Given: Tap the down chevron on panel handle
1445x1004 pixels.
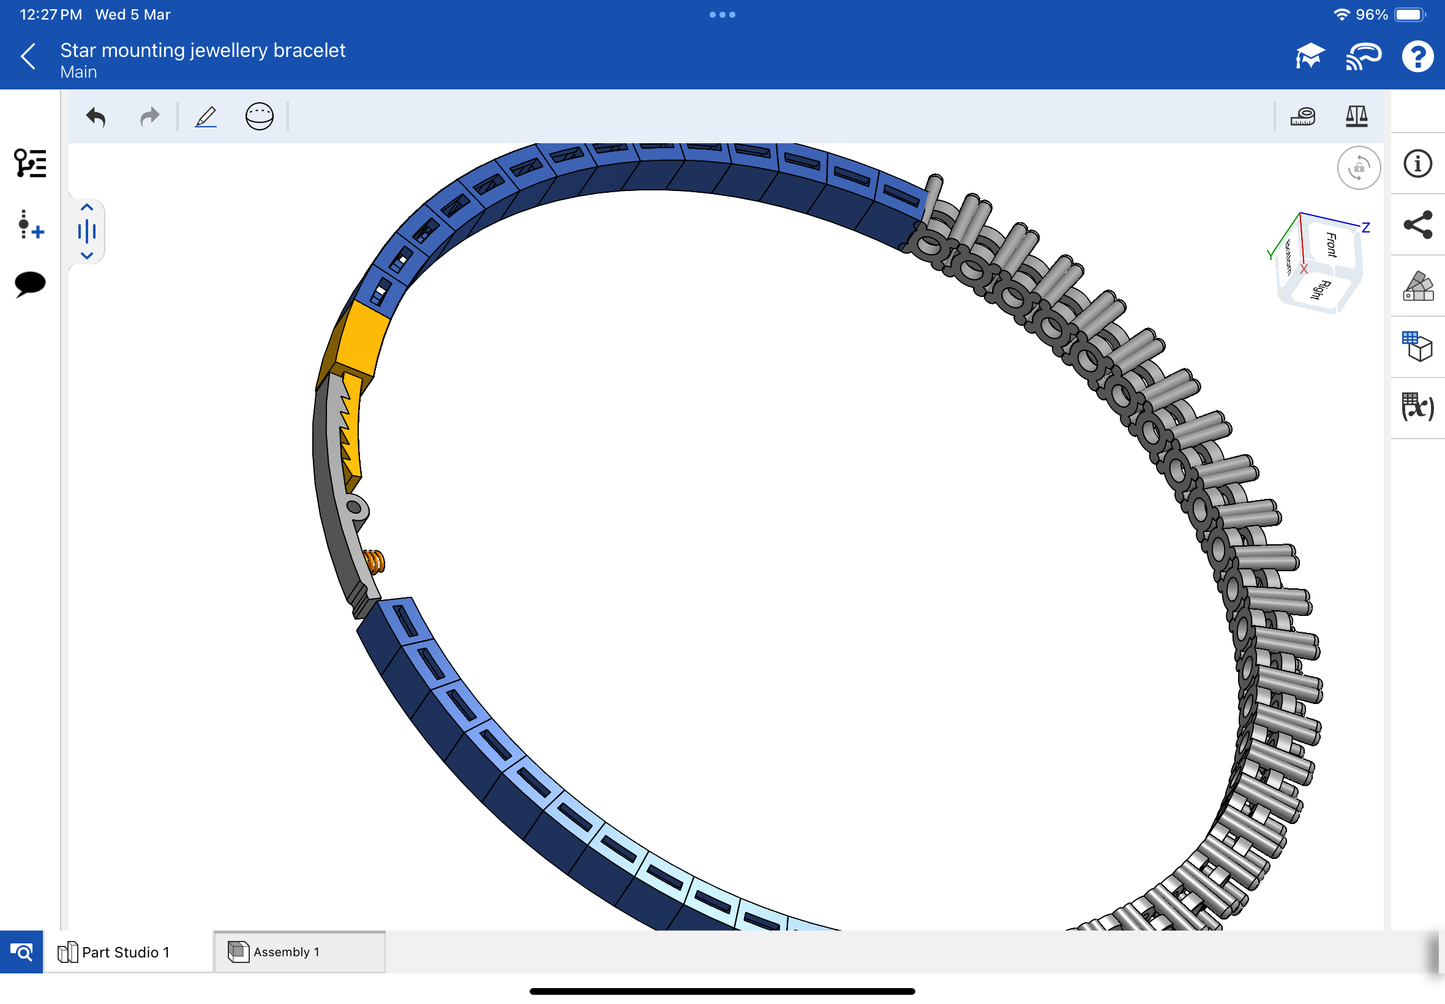Looking at the screenshot, I should point(87,256).
